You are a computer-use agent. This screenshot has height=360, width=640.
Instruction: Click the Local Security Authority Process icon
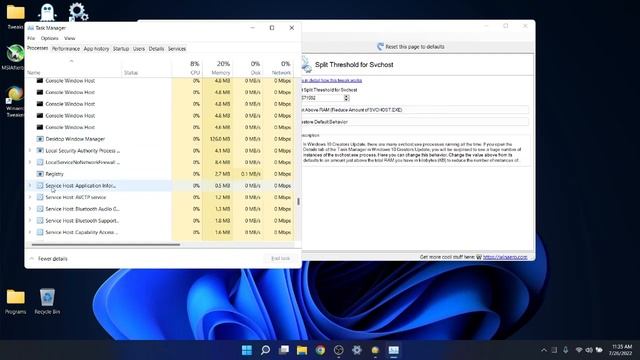tap(40, 151)
